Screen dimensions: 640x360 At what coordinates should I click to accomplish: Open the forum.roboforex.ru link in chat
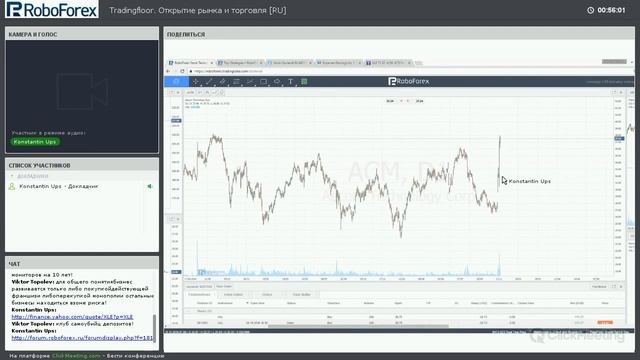click(x=82, y=338)
